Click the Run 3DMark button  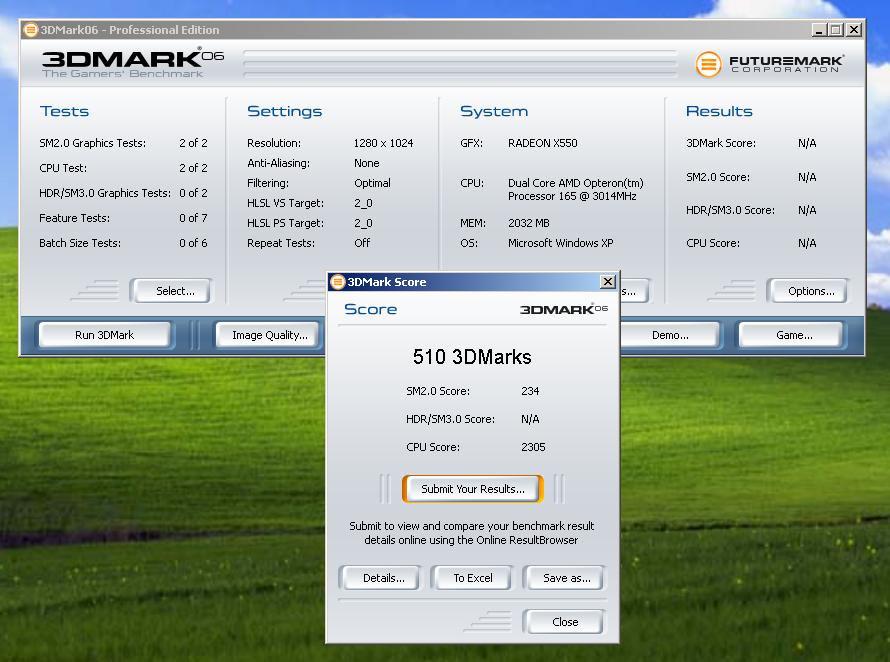[x=104, y=335]
